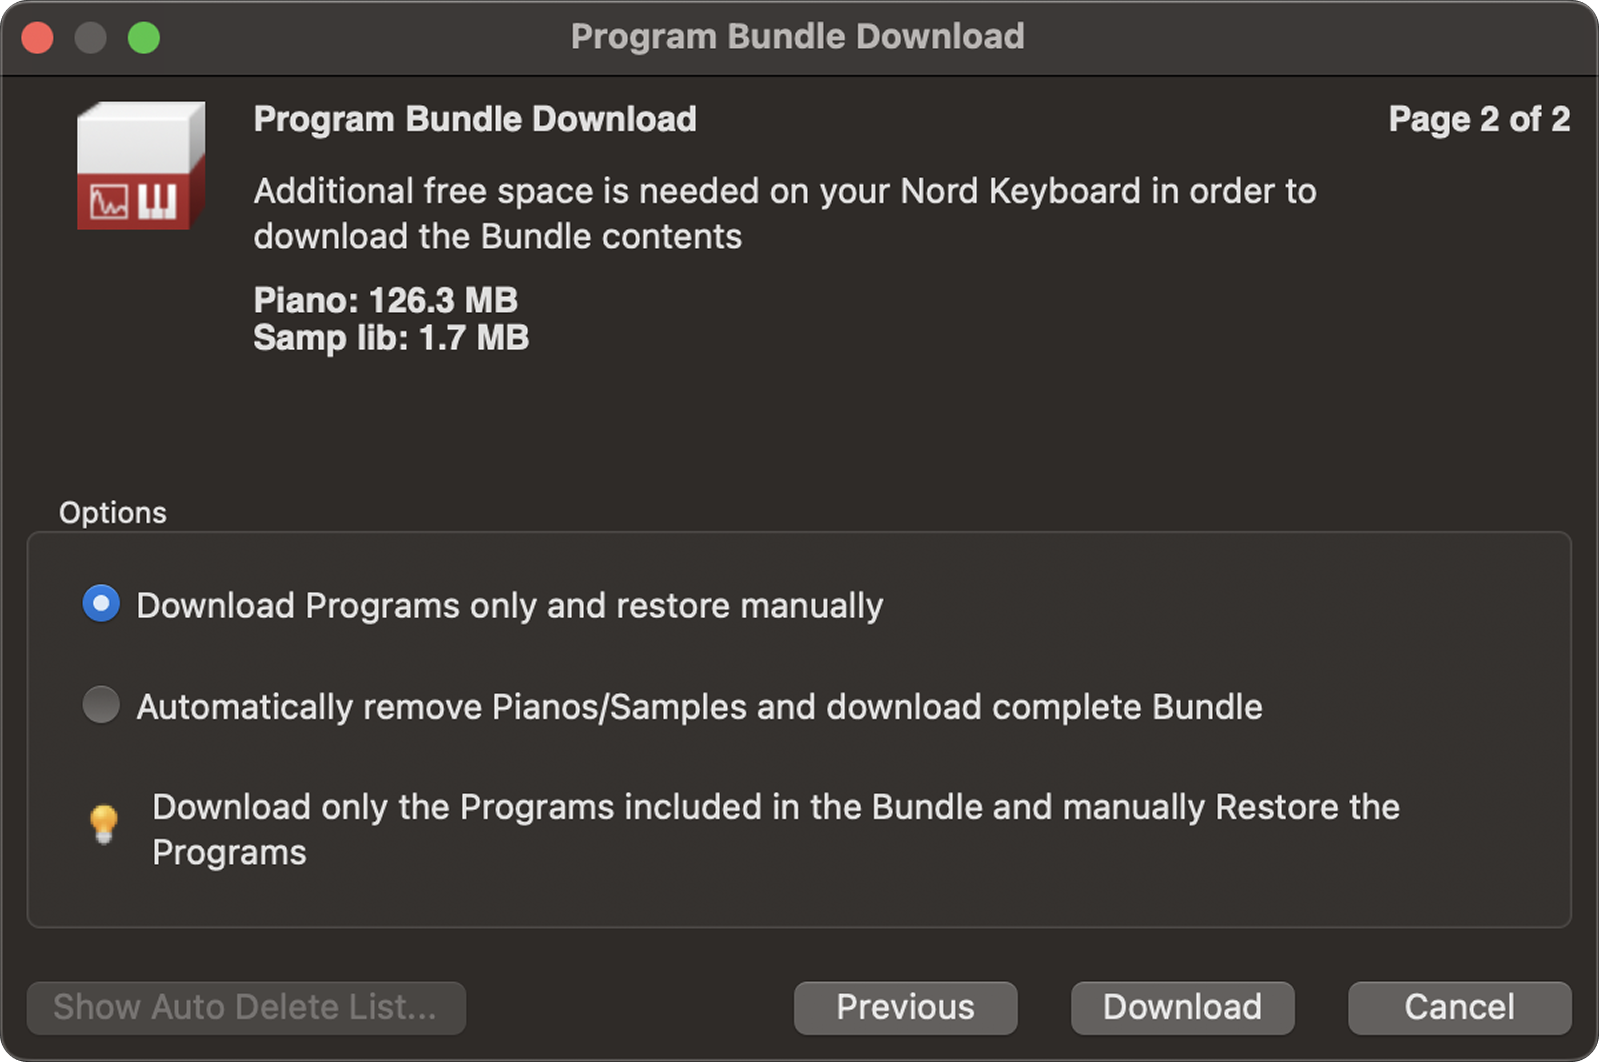Start the bundle with Download button
1599x1062 pixels.
[1182, 1007]
